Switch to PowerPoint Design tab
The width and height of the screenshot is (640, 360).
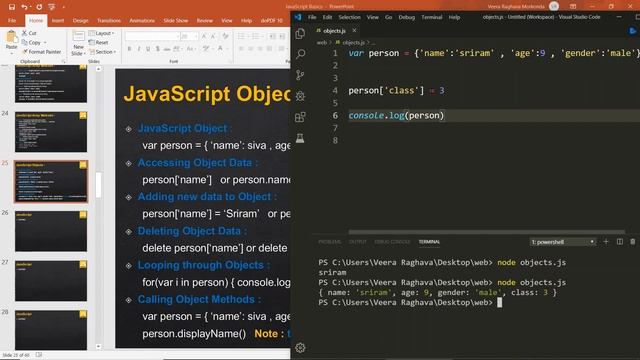click(80, 20)
